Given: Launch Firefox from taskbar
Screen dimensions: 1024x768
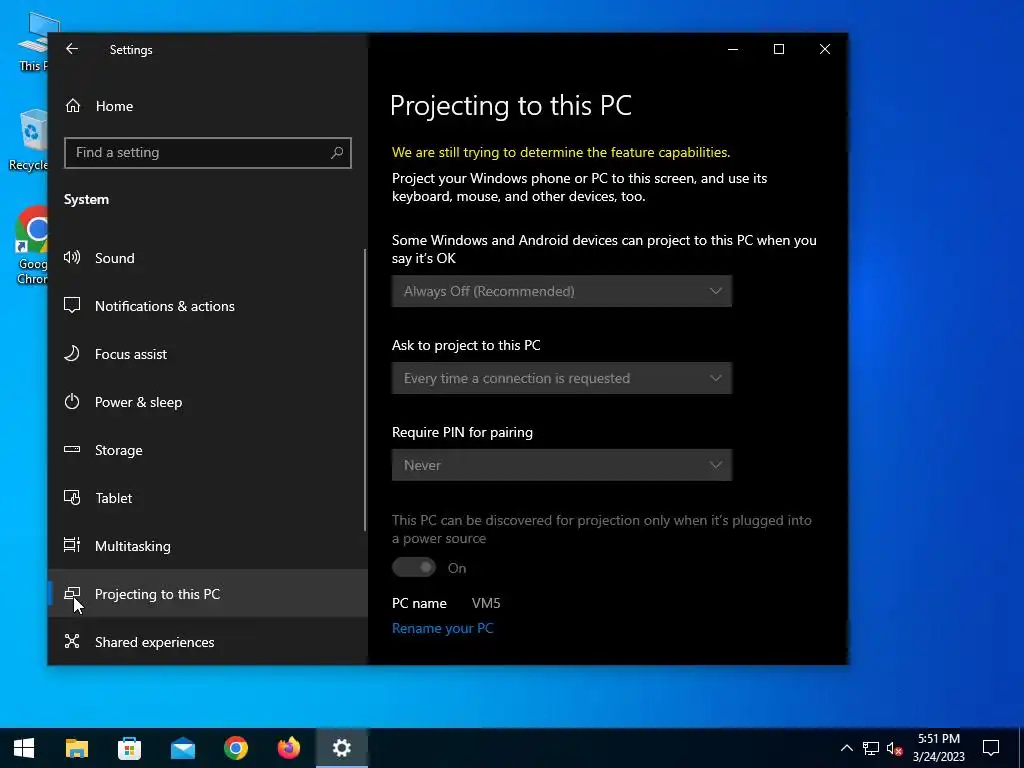Looking at the screenshot, I should [289, 748].
